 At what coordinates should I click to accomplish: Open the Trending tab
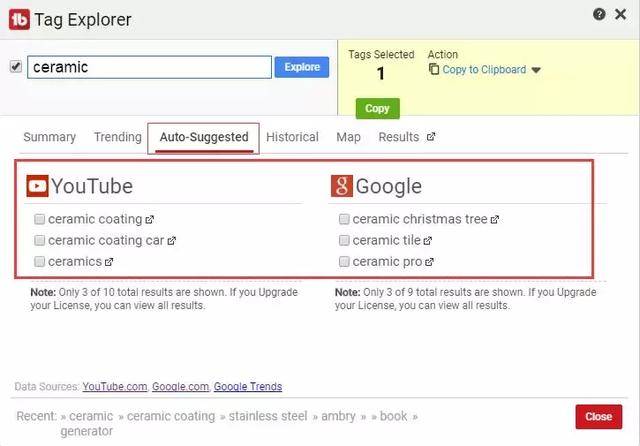[118, 137]
